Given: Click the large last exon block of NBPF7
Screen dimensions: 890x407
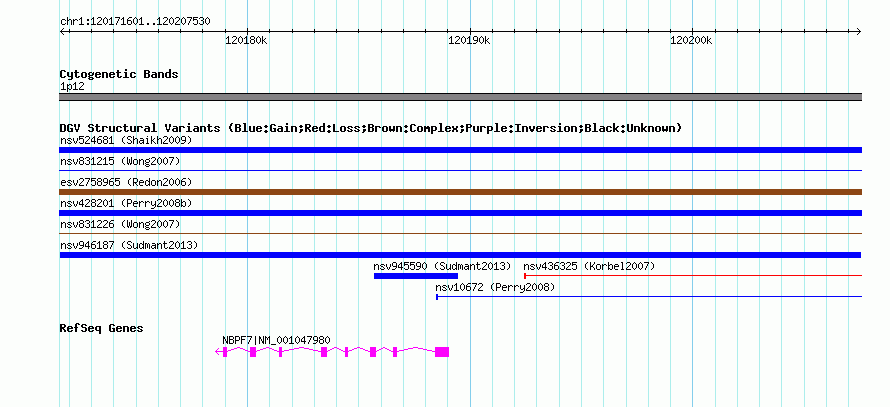Looking at the screenshot, I should tap(442, 352).
